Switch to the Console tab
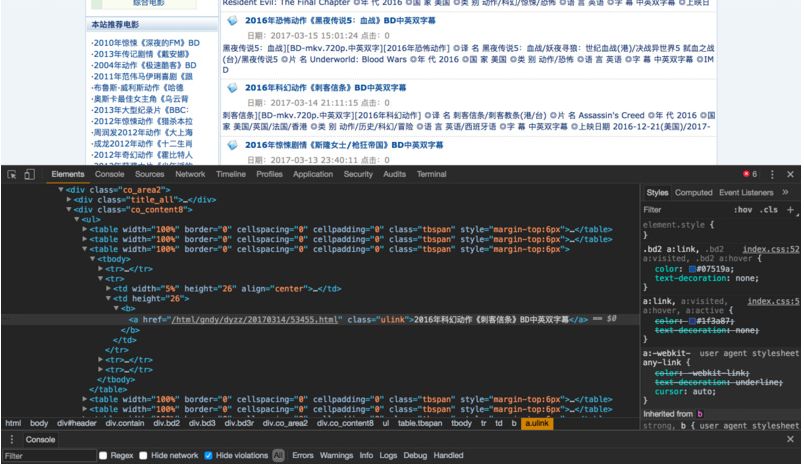804x464 pixels. [x=110, y=174]
